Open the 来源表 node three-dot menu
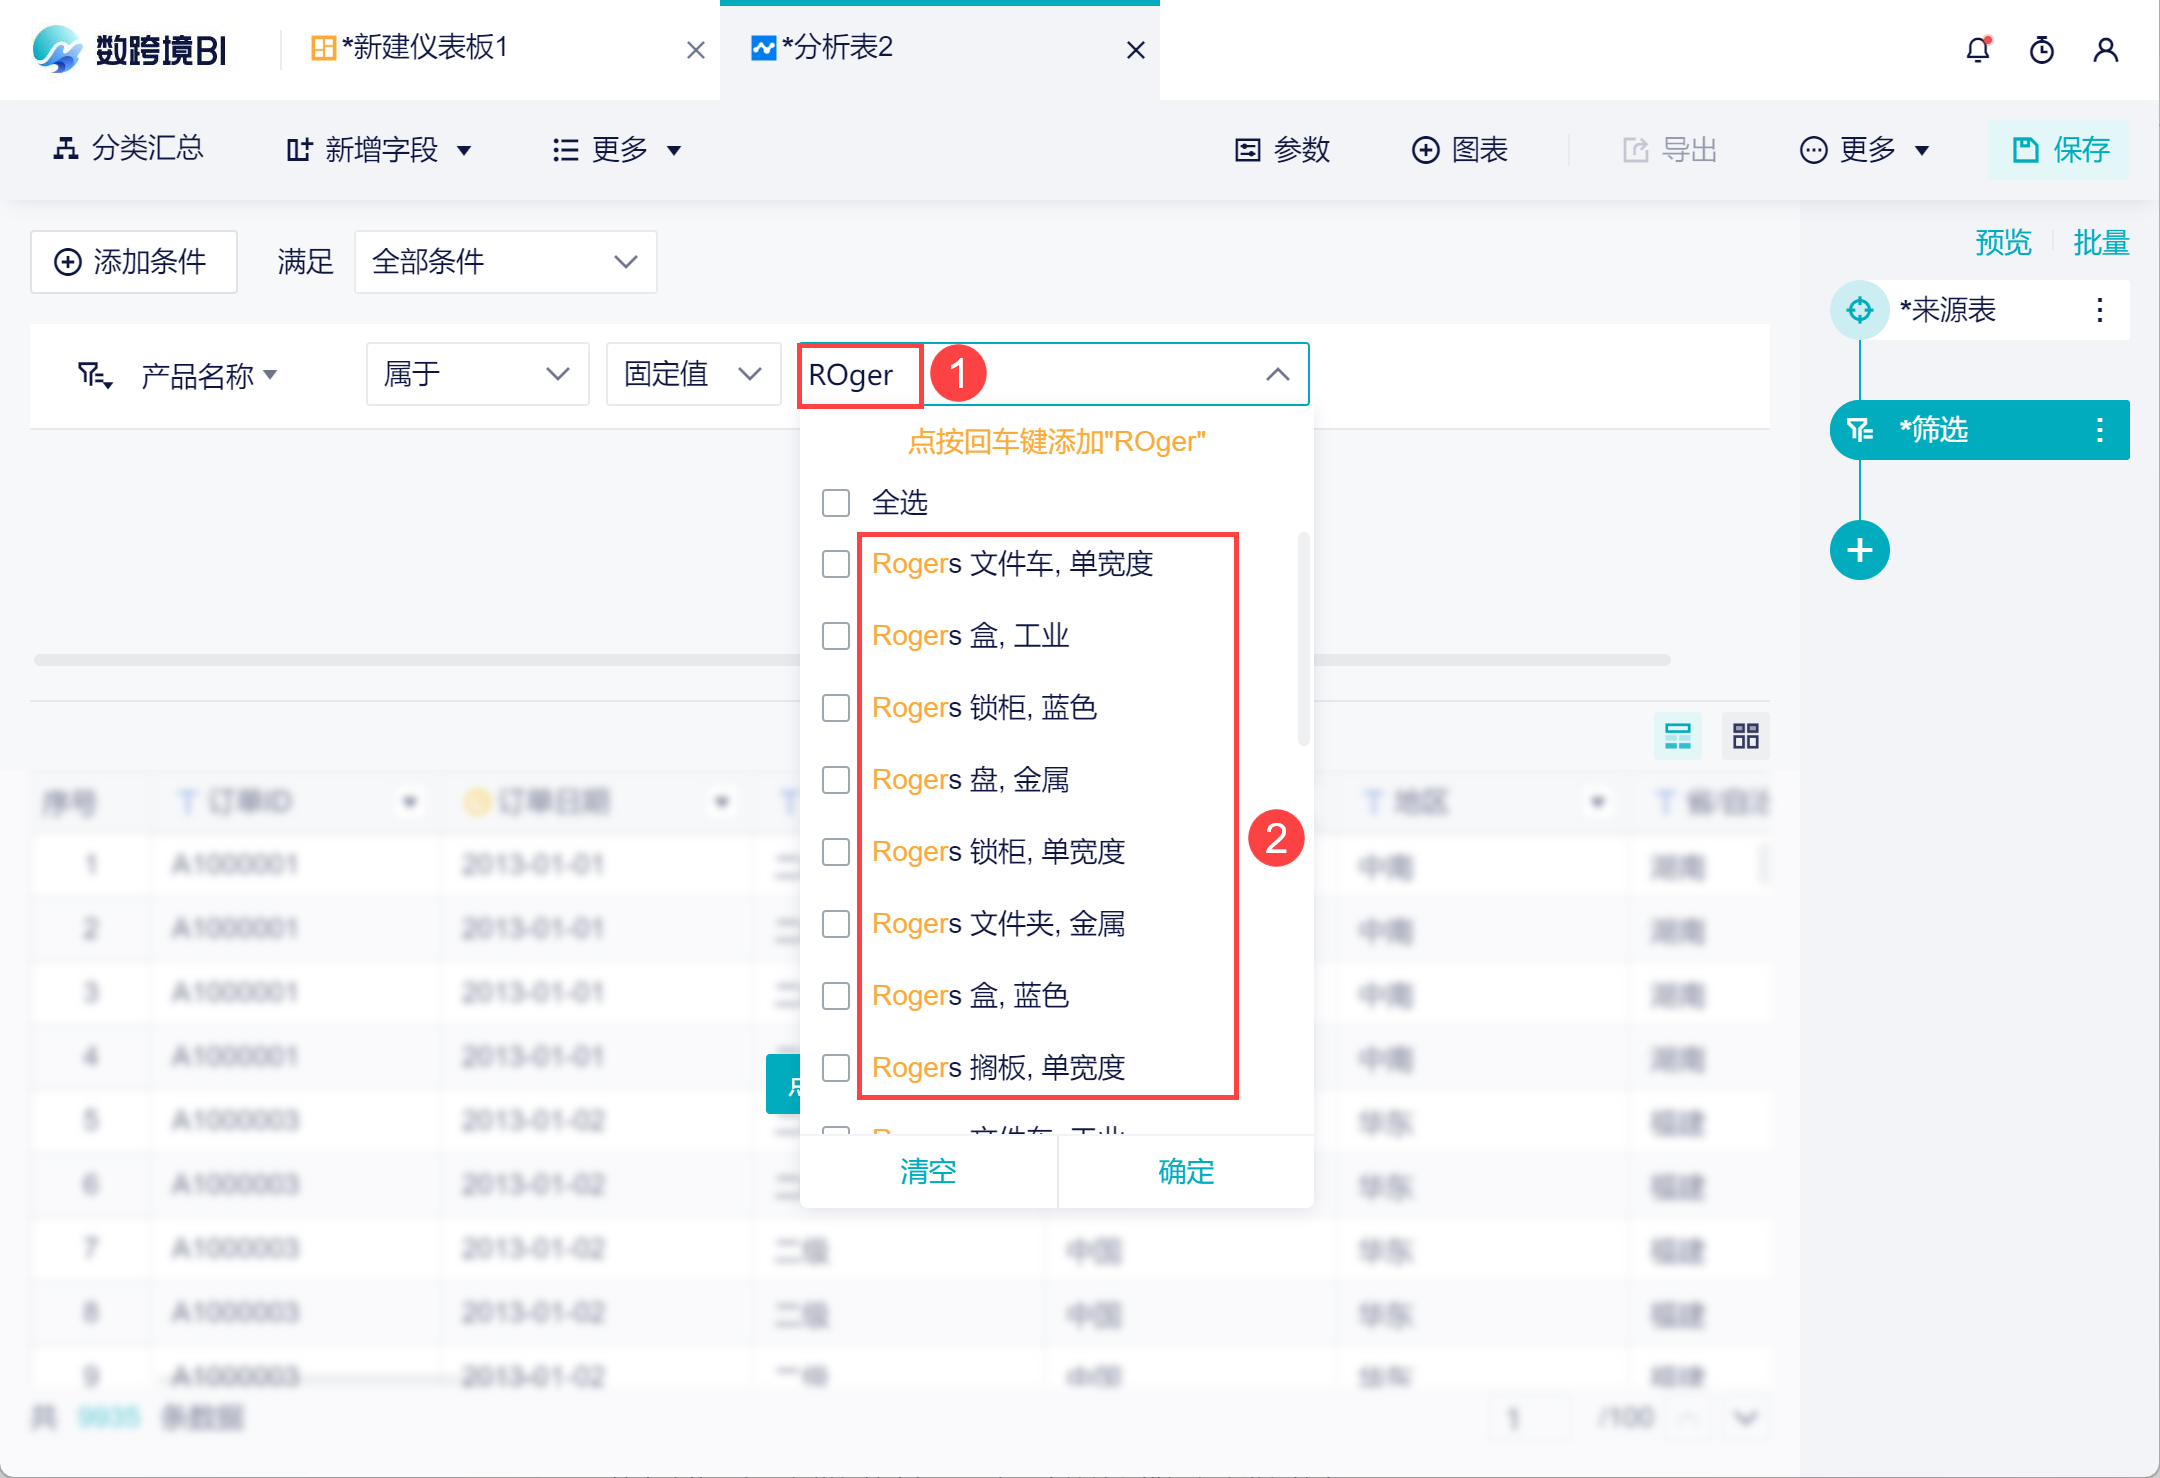This screenshot has width=2160, height=1478. [2099, 310]
